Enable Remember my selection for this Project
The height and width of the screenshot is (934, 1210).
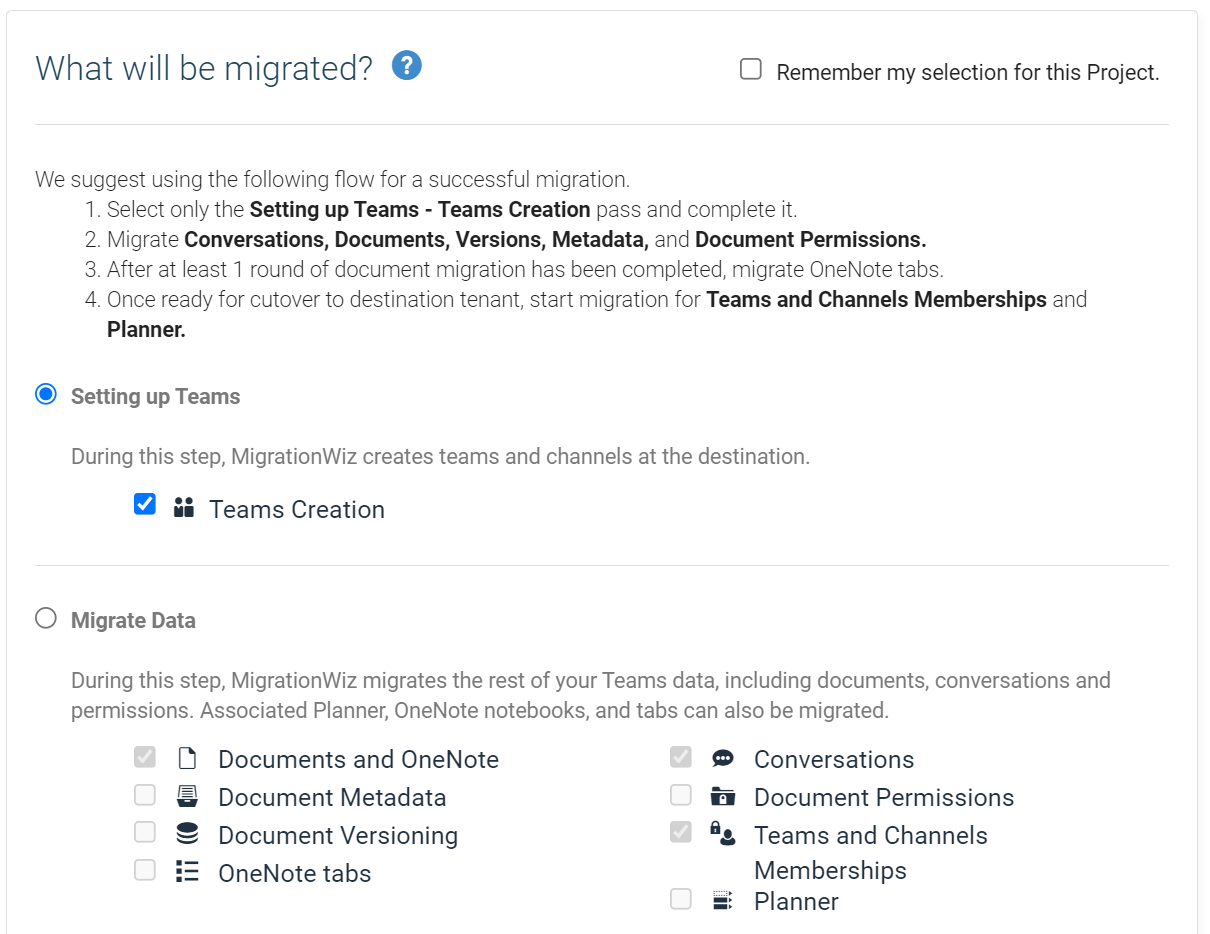(x=751, y=69)
